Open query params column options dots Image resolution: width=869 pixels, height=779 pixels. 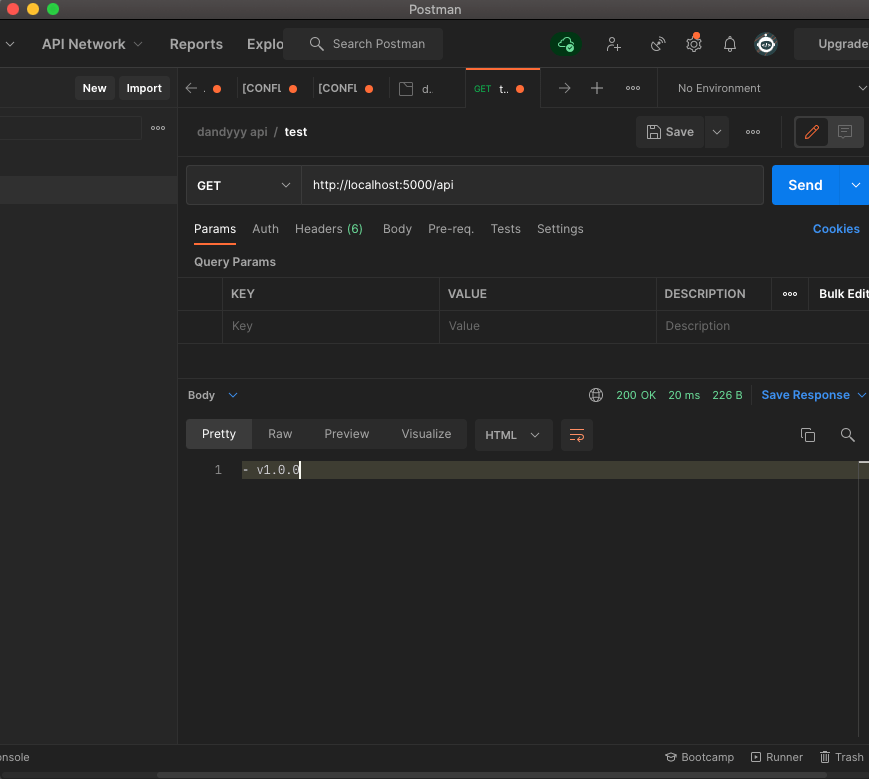790,294
